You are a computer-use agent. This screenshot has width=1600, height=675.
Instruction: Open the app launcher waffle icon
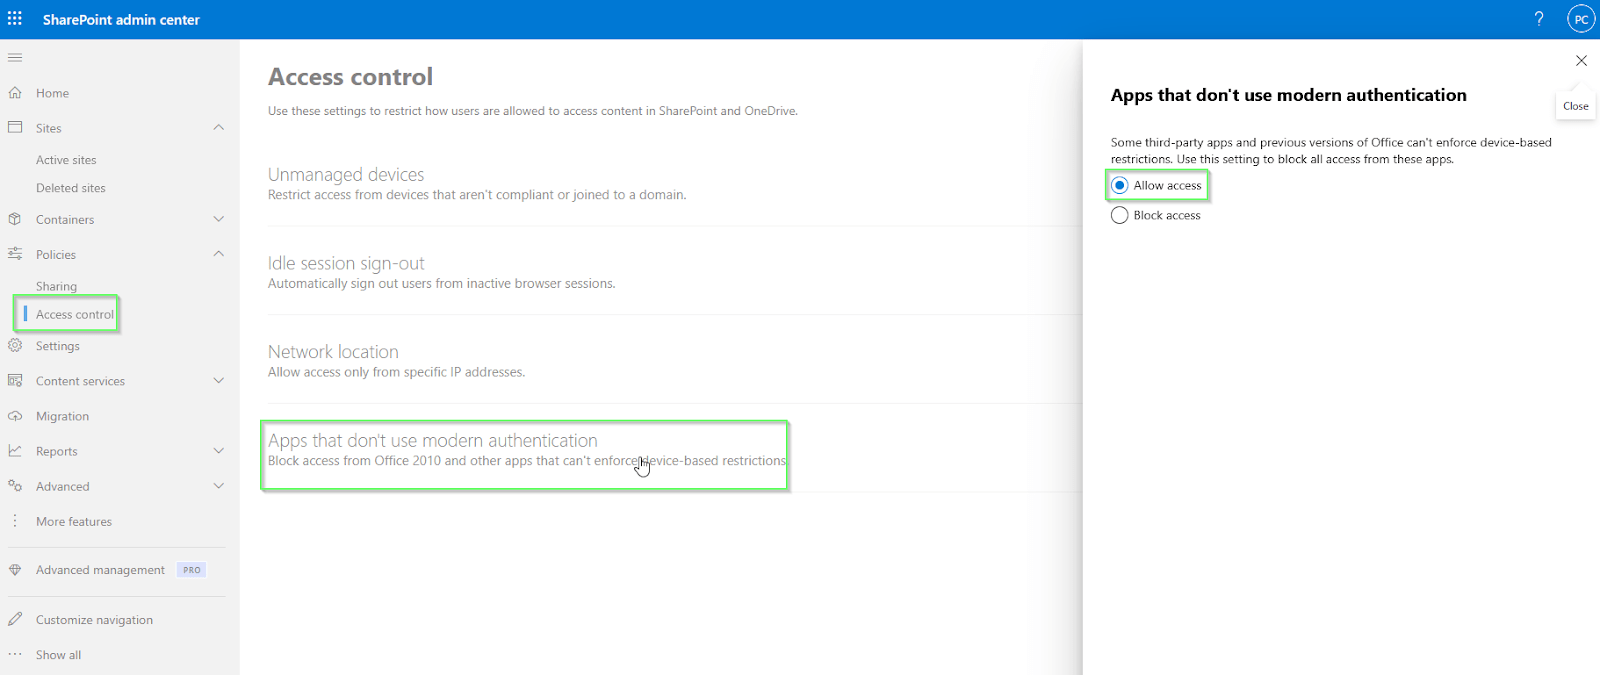15,19
